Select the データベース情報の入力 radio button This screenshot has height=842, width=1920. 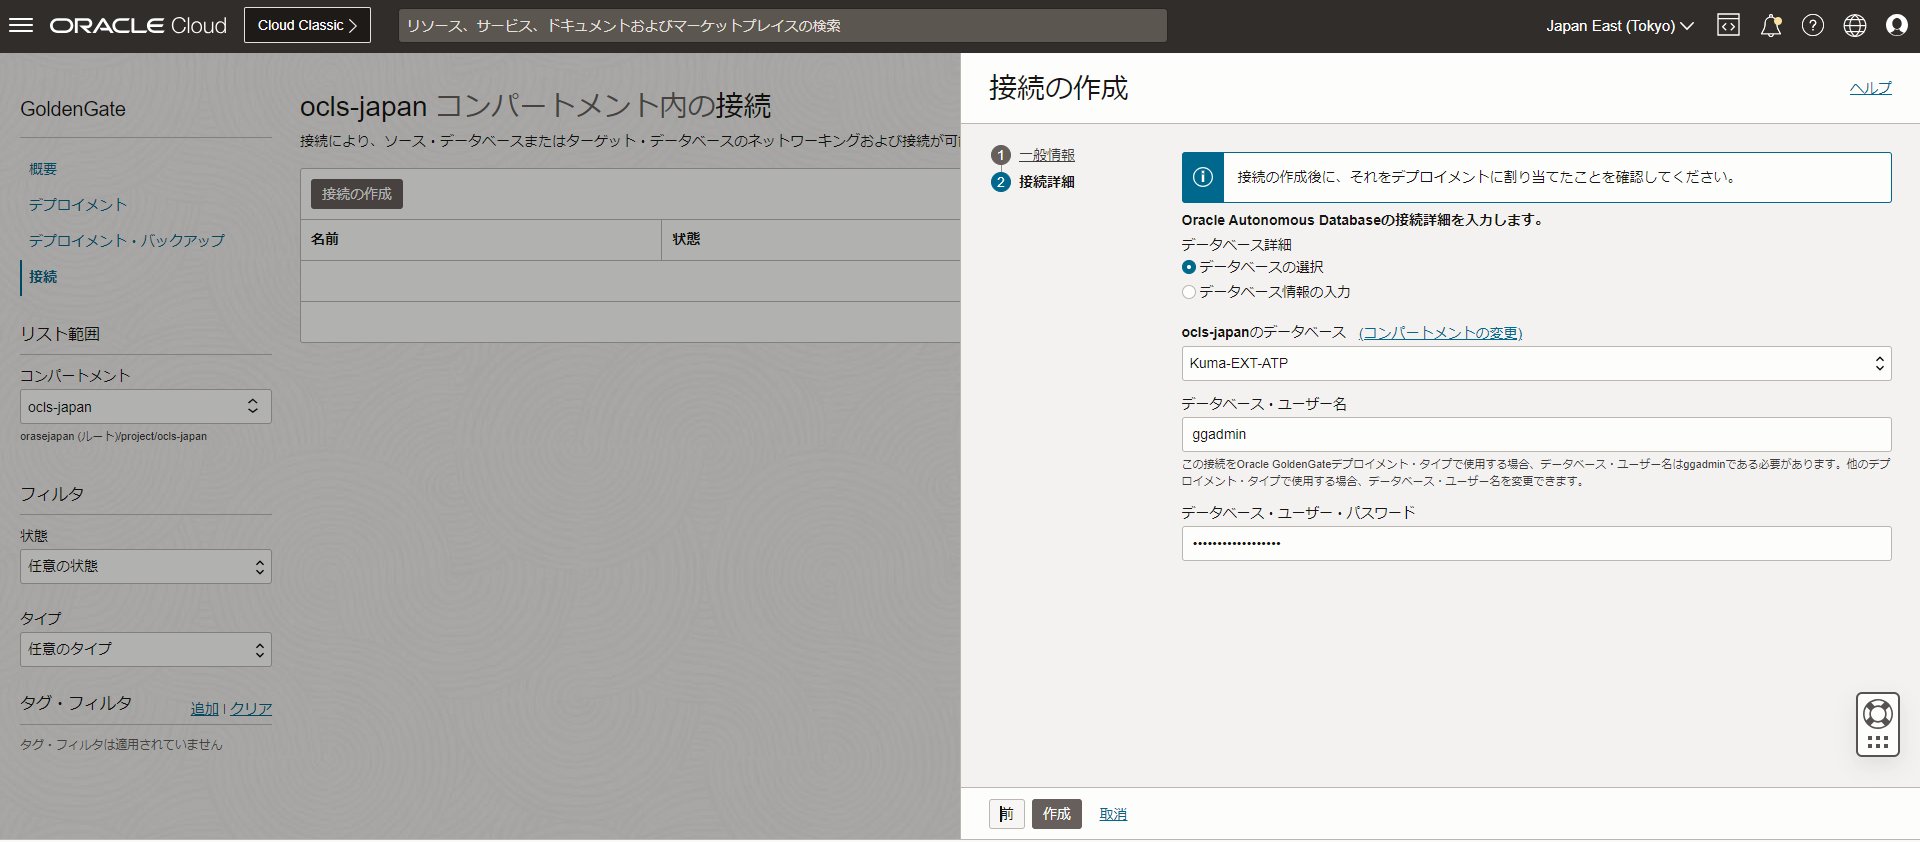pyautogui.click(x=1189, y=292)
